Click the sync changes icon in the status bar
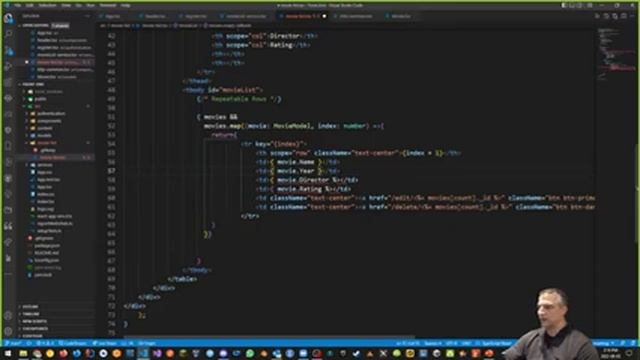This screenshot has width=640, height=360. point(30,343)
